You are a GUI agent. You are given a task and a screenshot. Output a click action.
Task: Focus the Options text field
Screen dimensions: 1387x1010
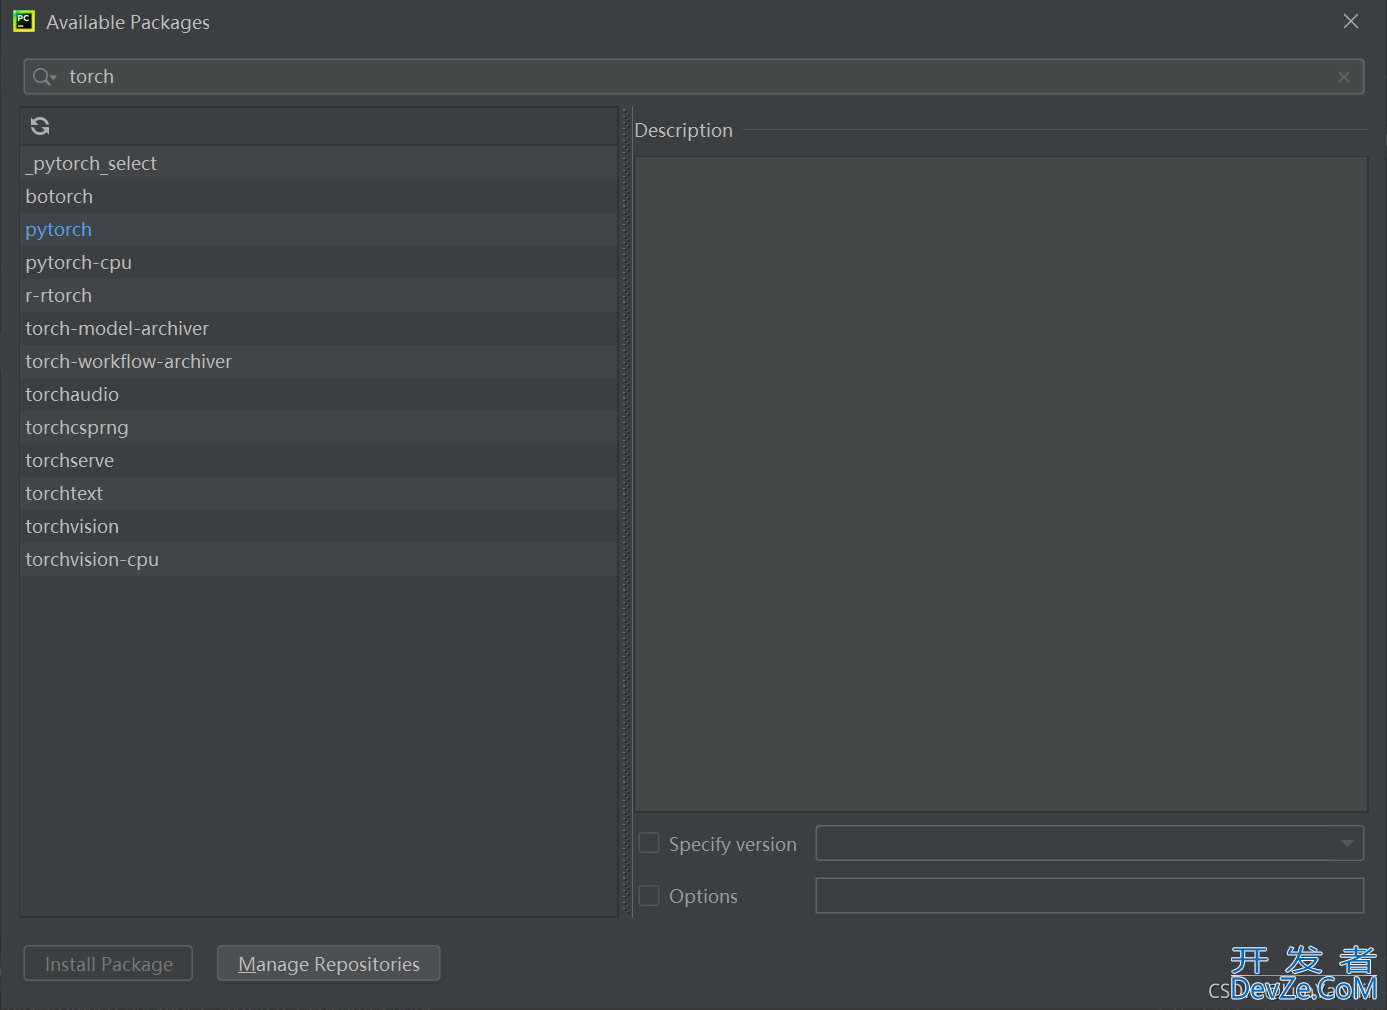tap(1090, 895)
